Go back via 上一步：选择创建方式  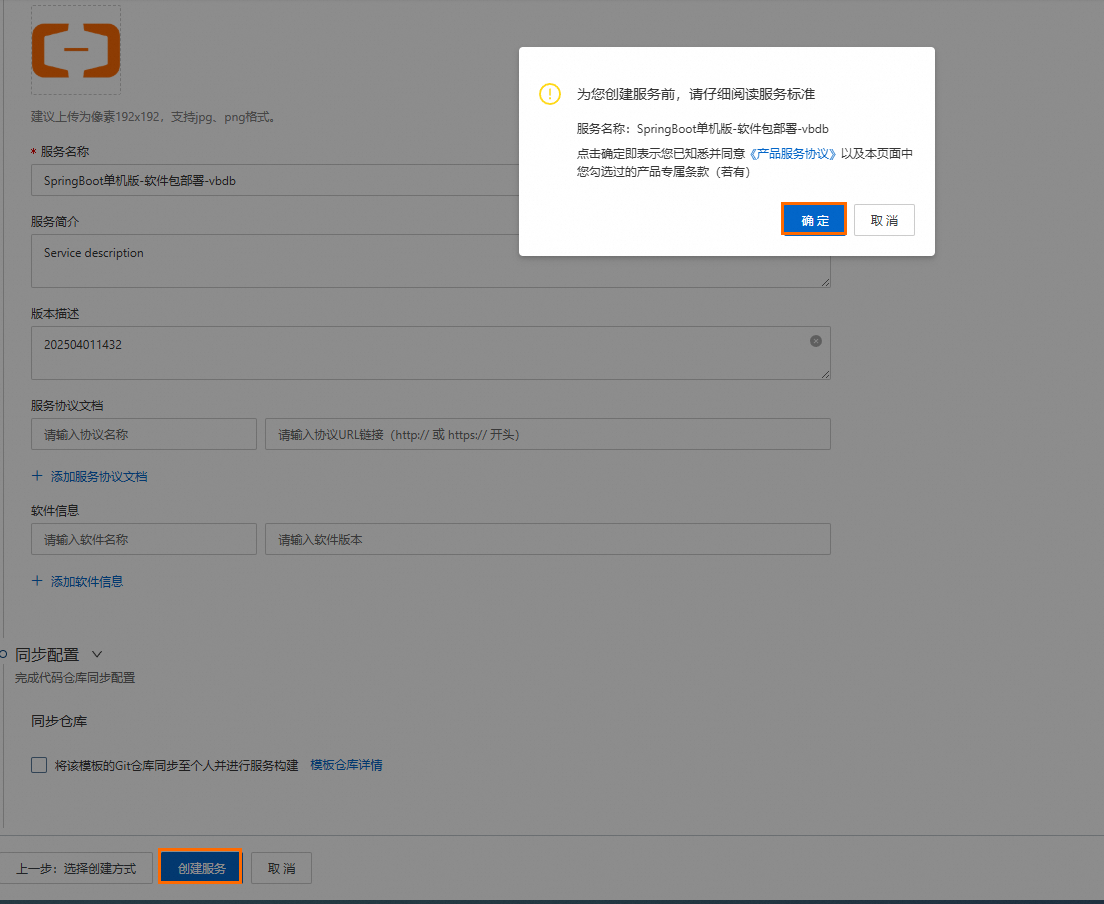click(x=76, y=868)
